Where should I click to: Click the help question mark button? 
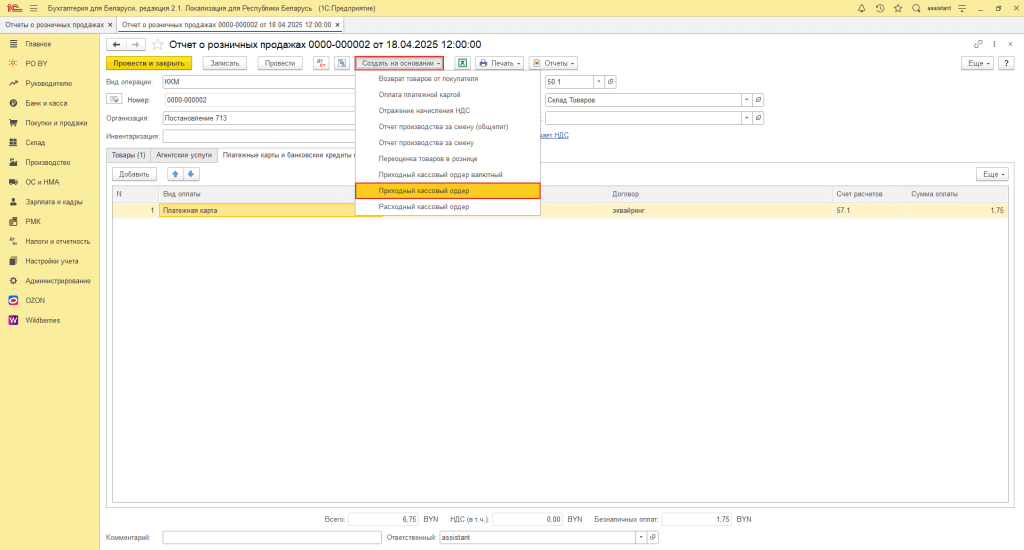[x=1006, y=63]
